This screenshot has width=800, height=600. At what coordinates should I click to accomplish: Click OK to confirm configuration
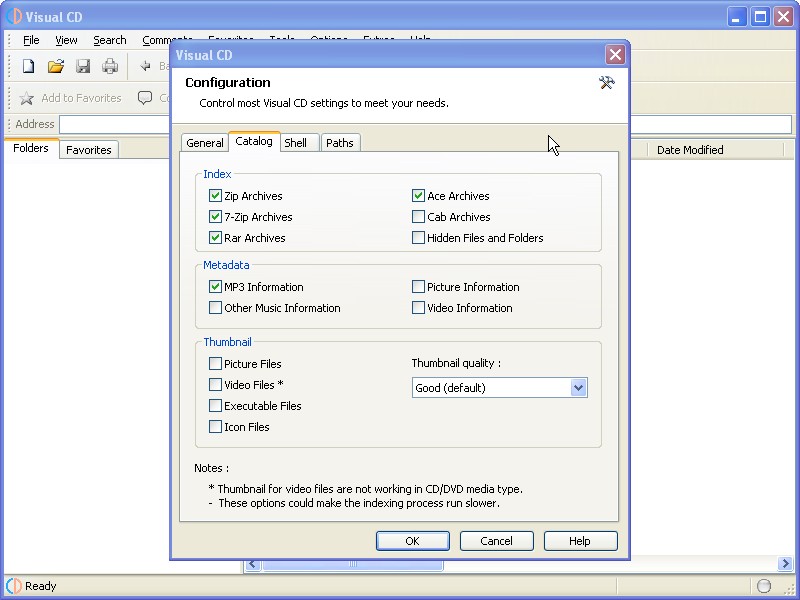coord(413,541)
